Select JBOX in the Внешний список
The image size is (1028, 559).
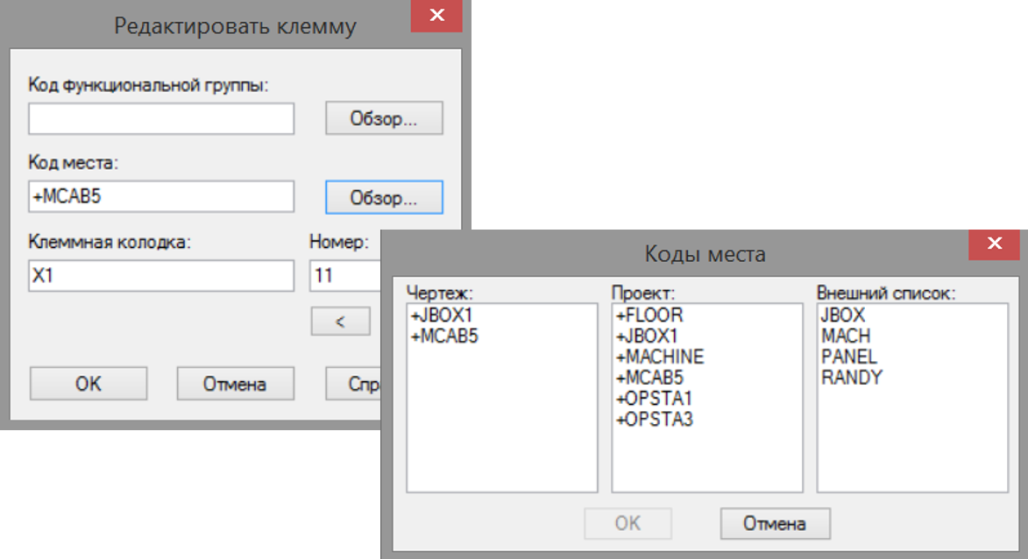(x=843, y=315)
